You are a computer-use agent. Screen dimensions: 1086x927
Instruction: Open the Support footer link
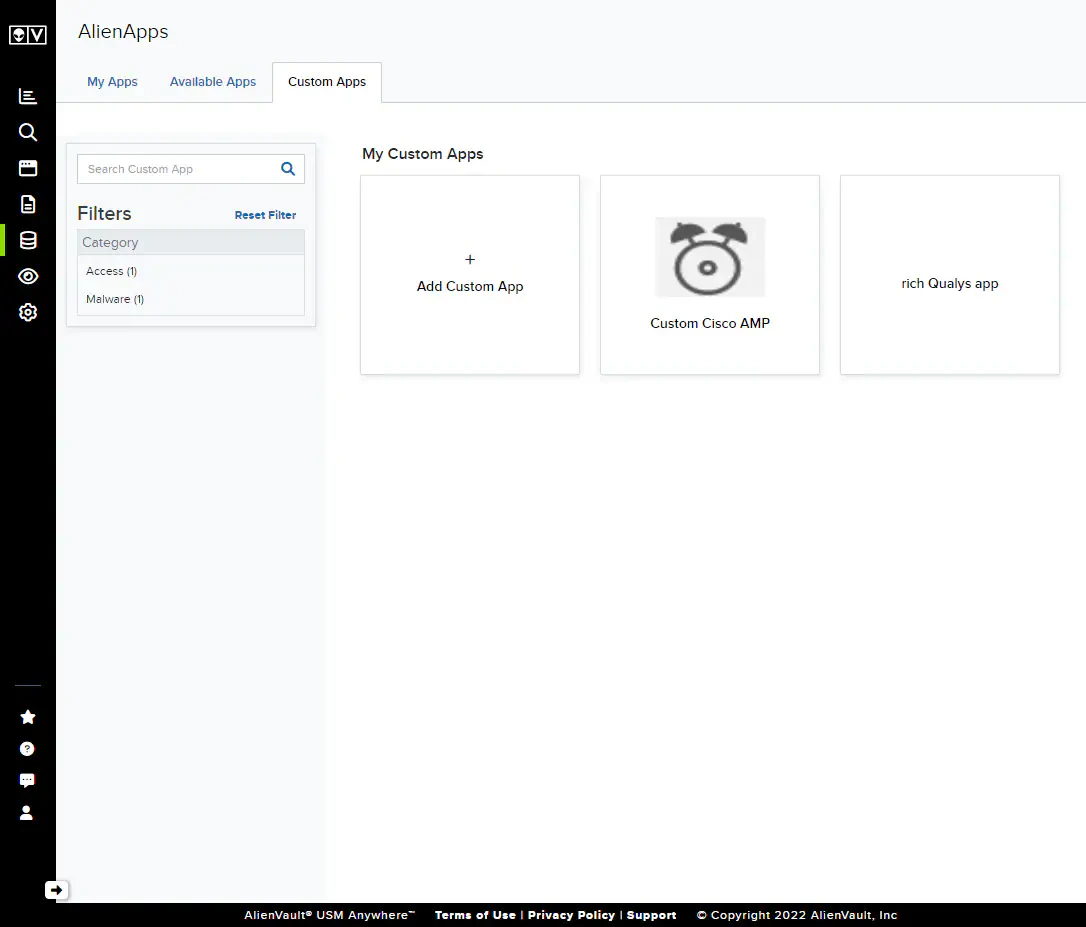[x=651, y=915]
